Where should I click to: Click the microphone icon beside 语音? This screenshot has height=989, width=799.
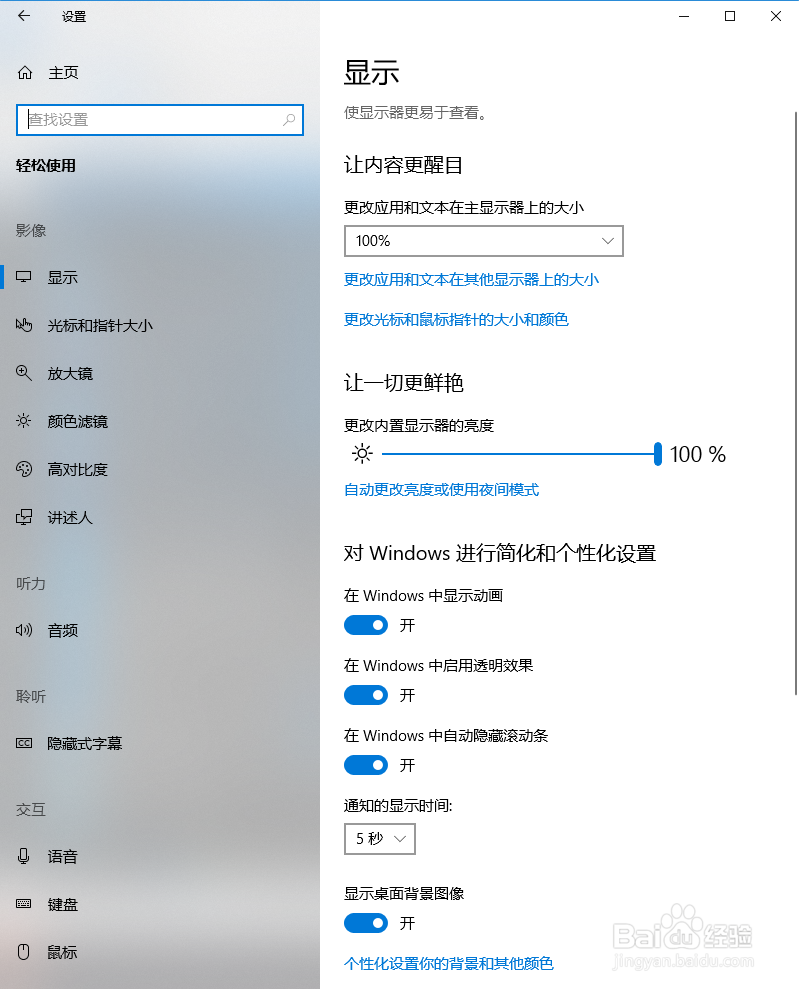(x=24, y=856)
